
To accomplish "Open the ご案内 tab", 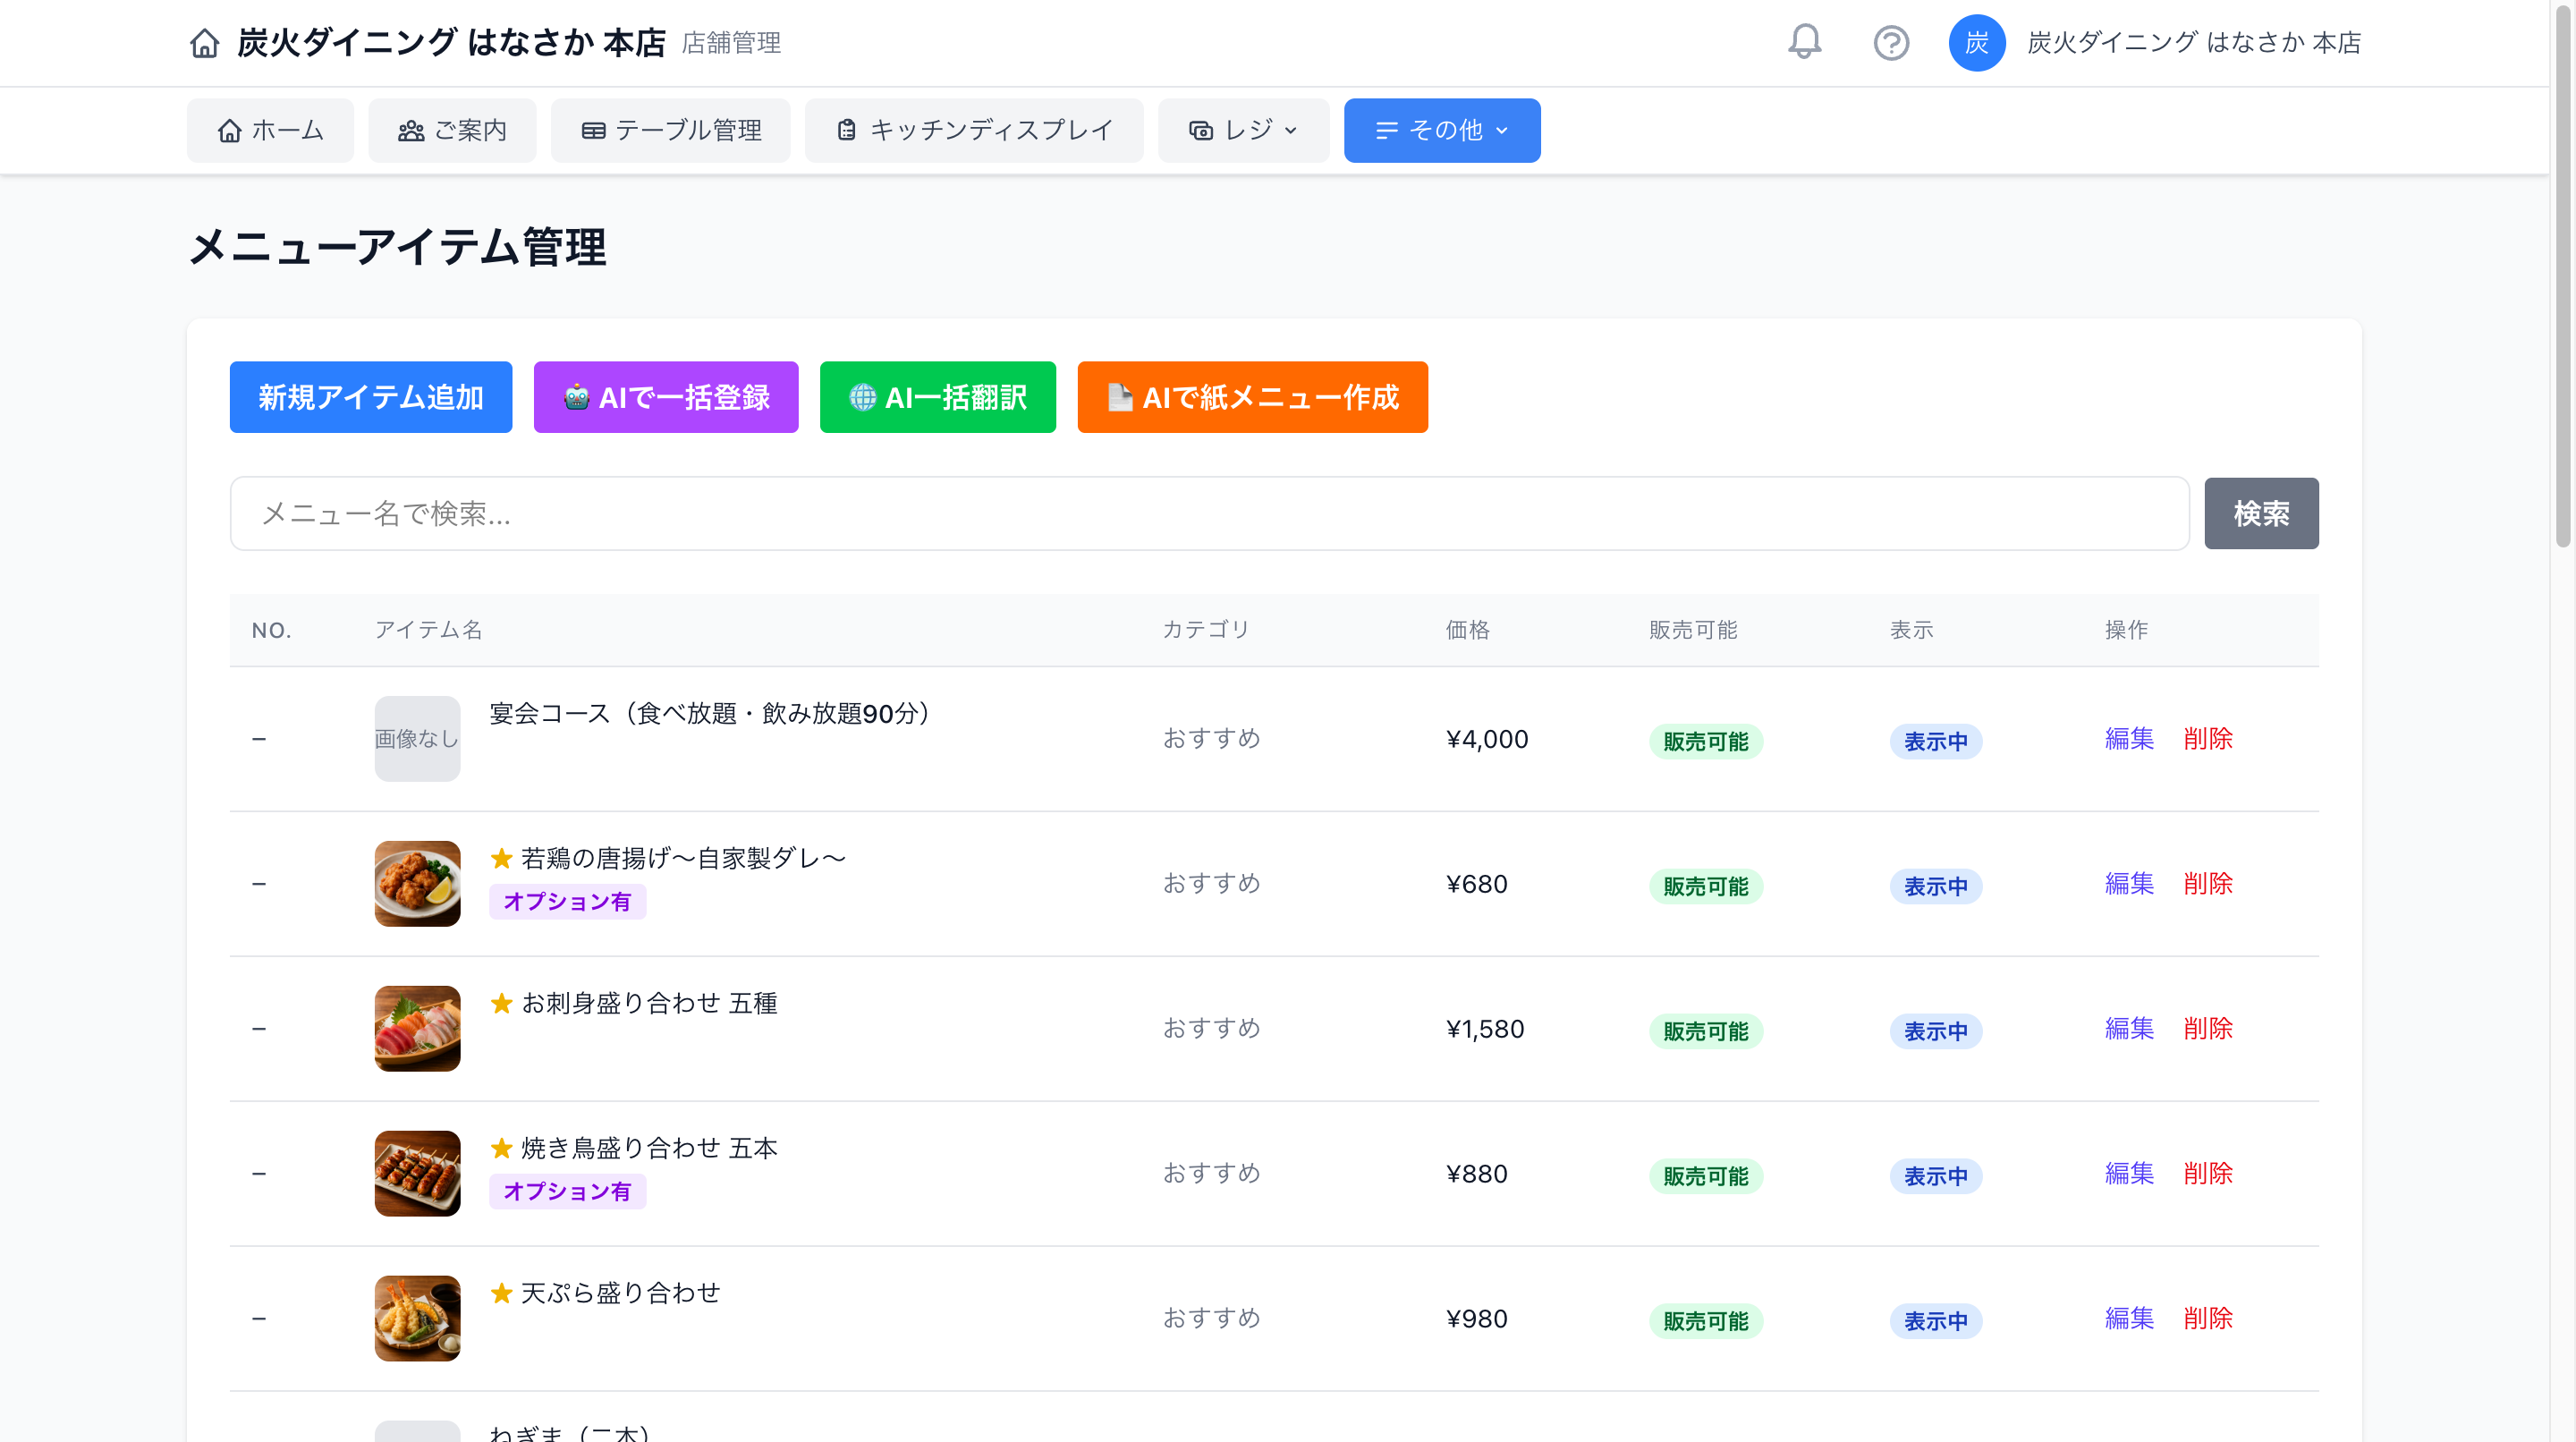I will 452,130.
